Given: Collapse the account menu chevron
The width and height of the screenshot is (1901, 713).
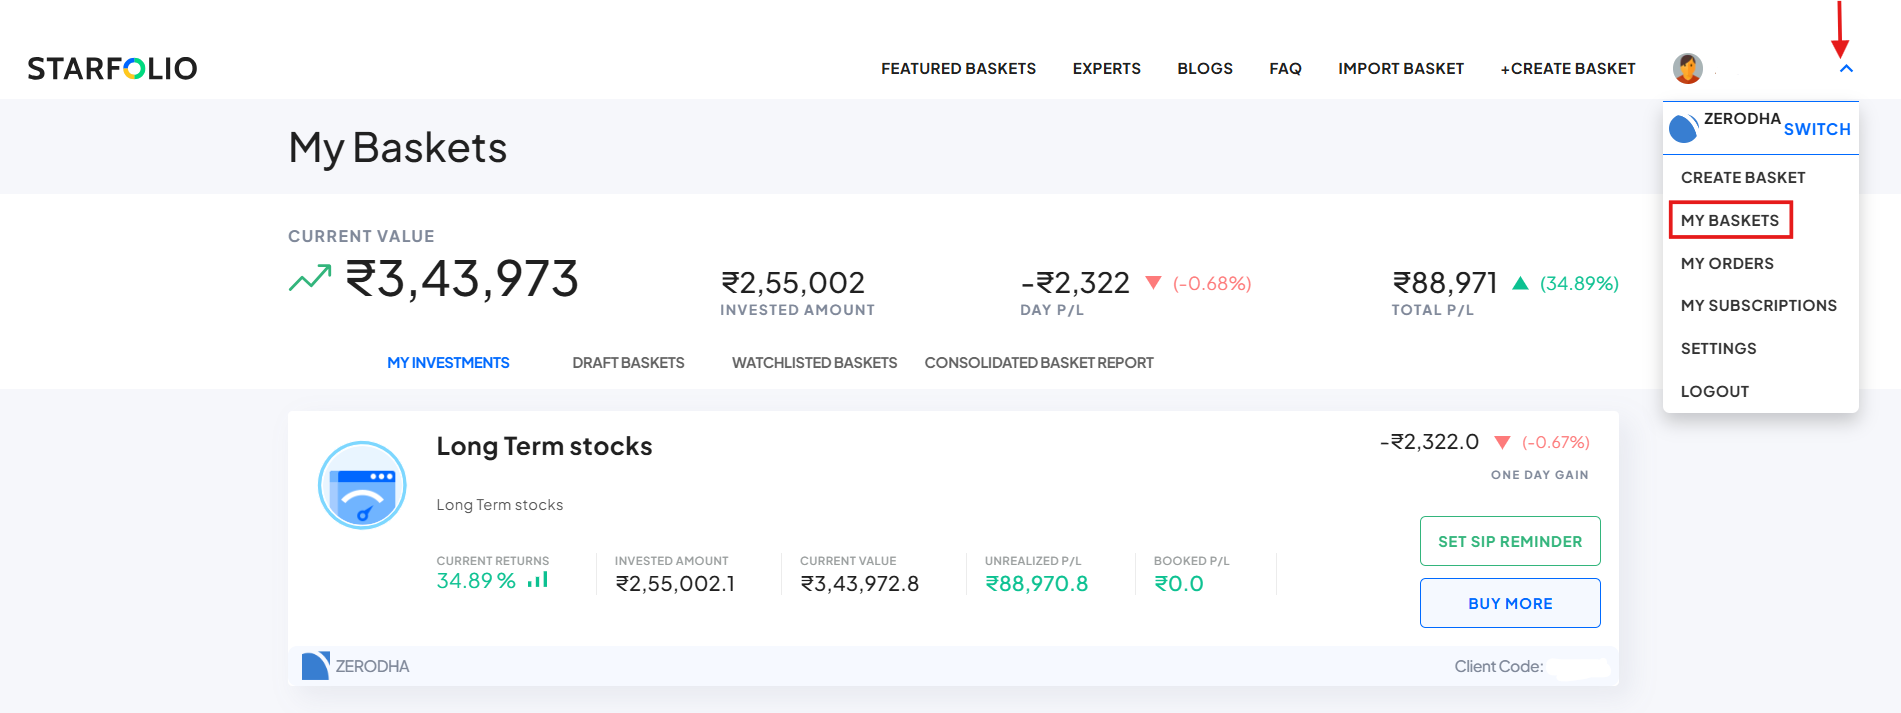Looking at the screenshot, I should point(1846,68).
